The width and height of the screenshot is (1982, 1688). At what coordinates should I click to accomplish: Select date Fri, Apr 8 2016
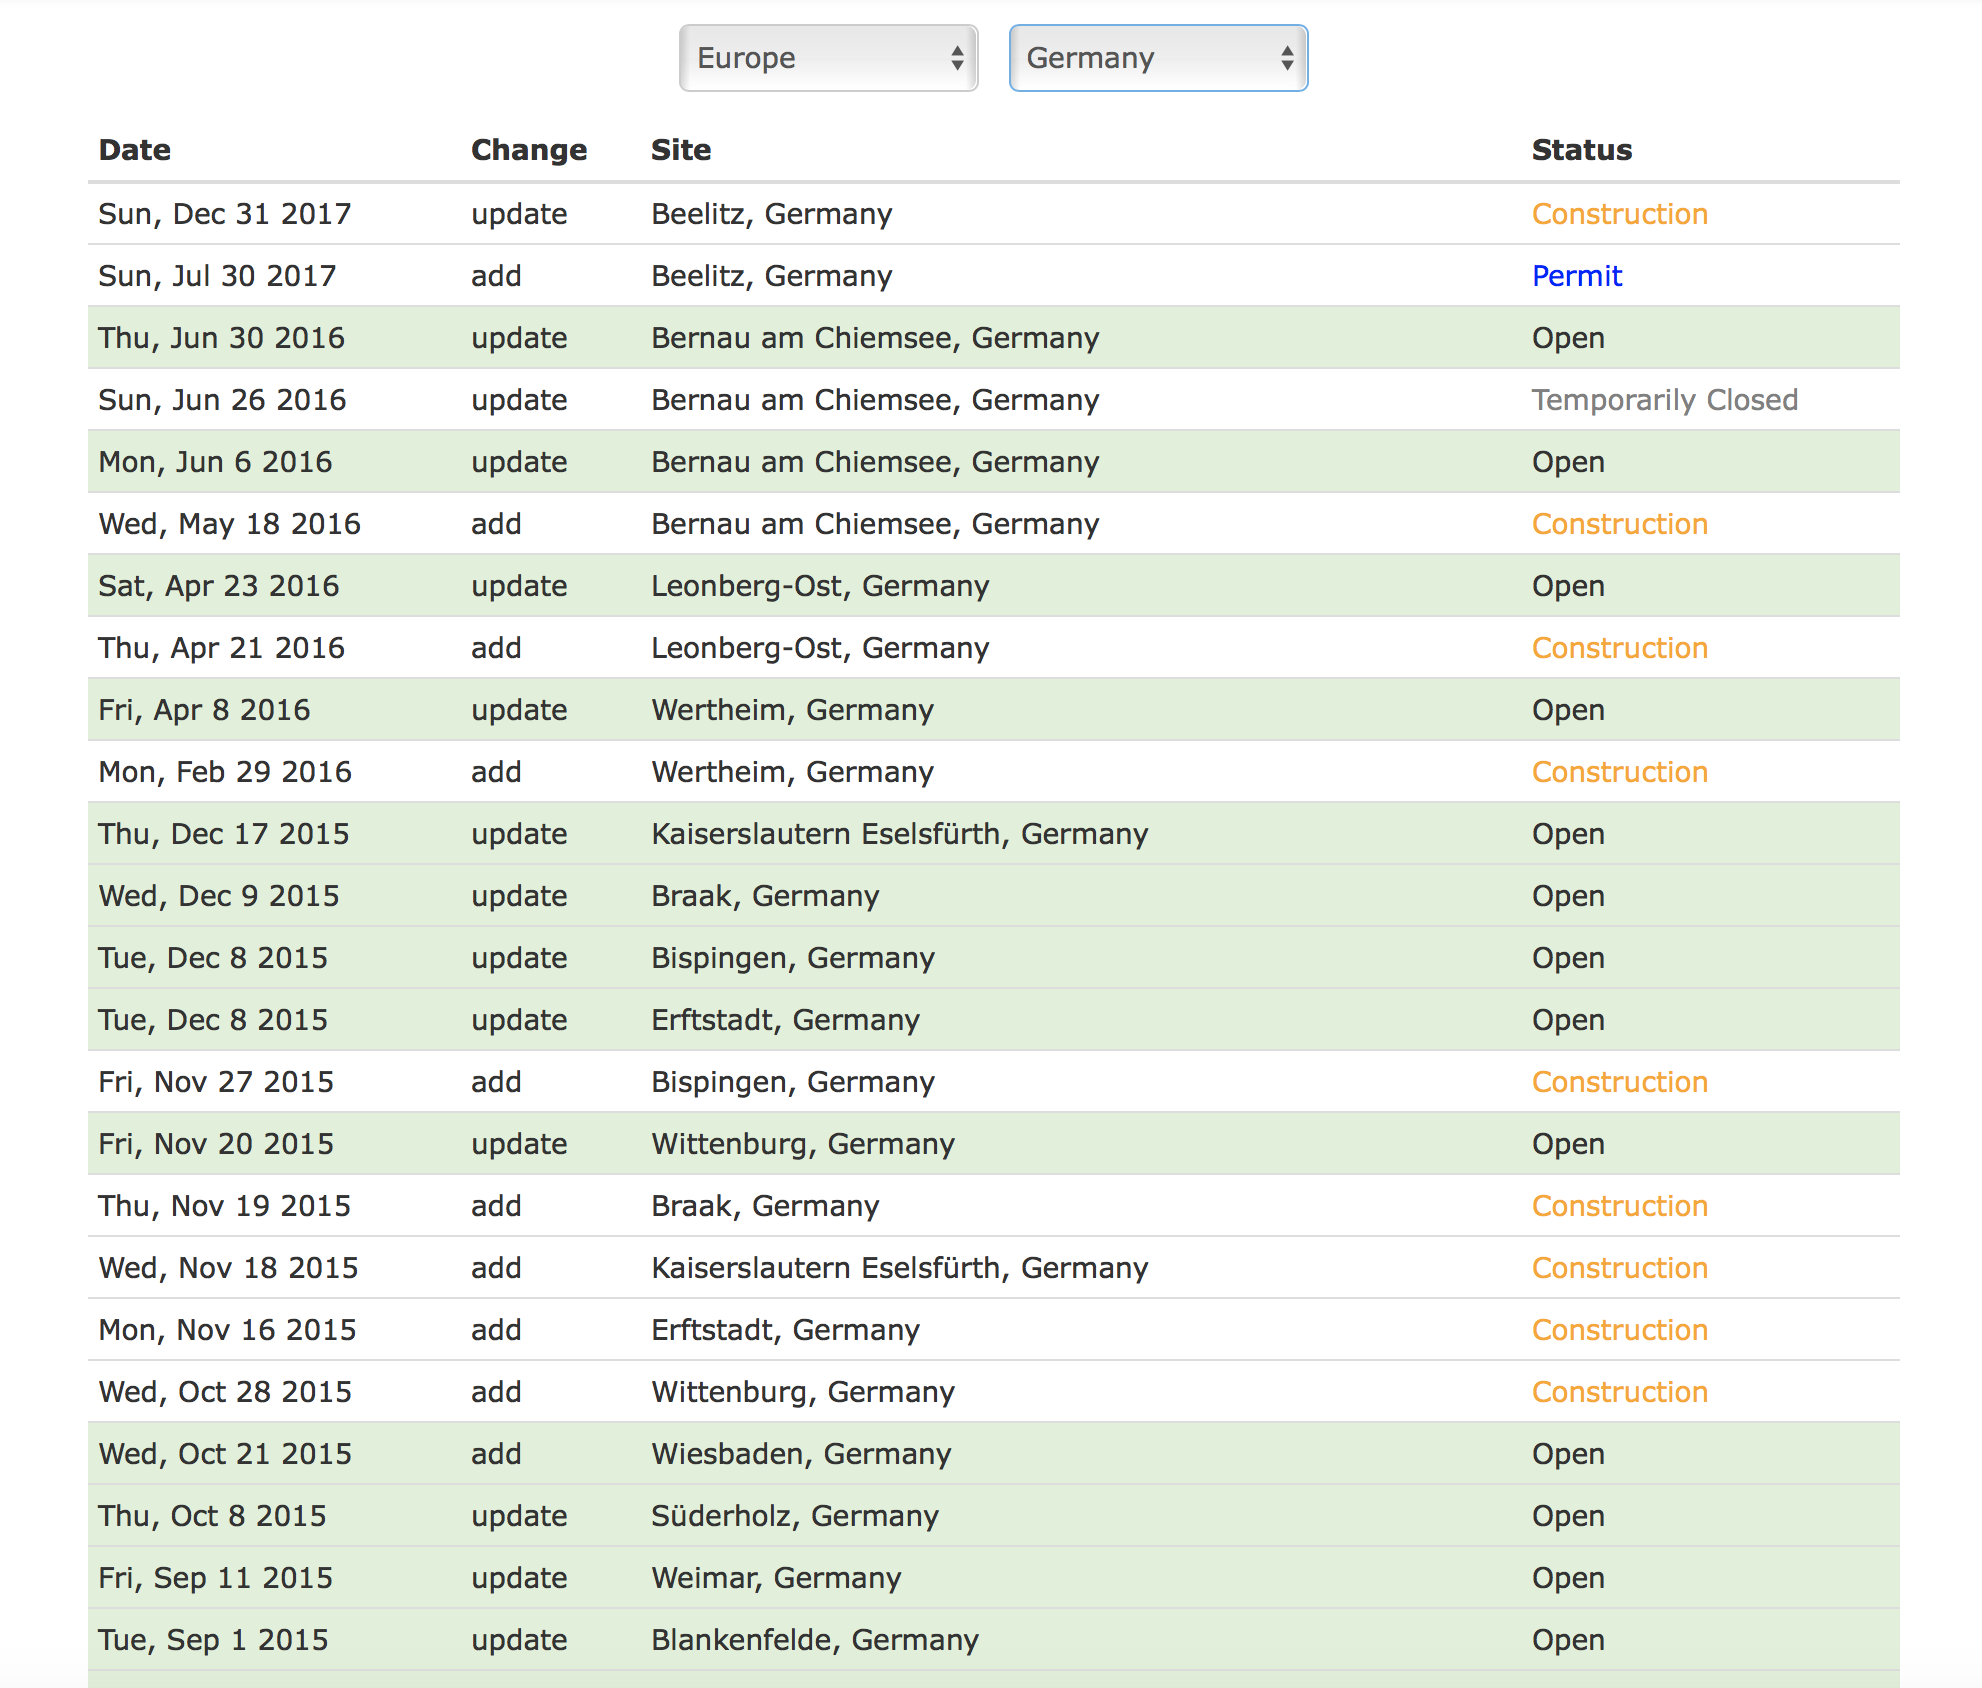[205, 710]
